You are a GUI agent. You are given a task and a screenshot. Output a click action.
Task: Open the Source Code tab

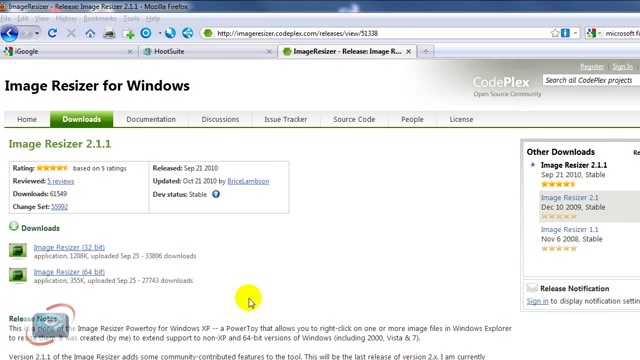(x=354, y=119)
